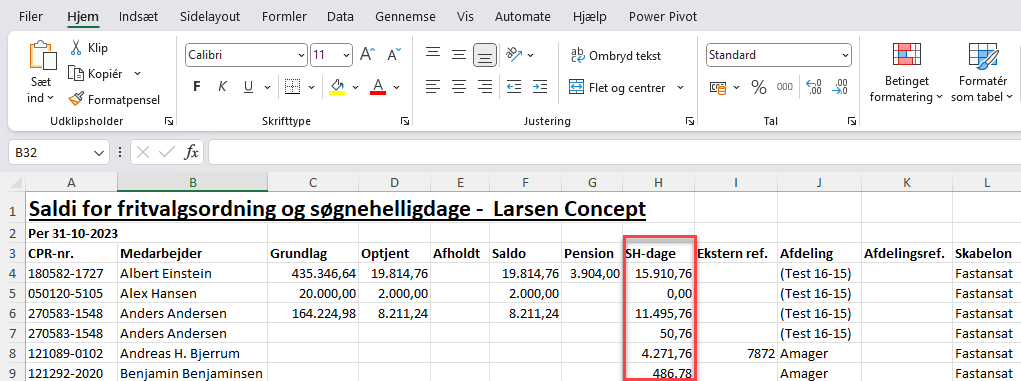Open the font size 11 dropdown
Image resolution: width=1021 pixels, height=381 pixels.
coord(346,55)
